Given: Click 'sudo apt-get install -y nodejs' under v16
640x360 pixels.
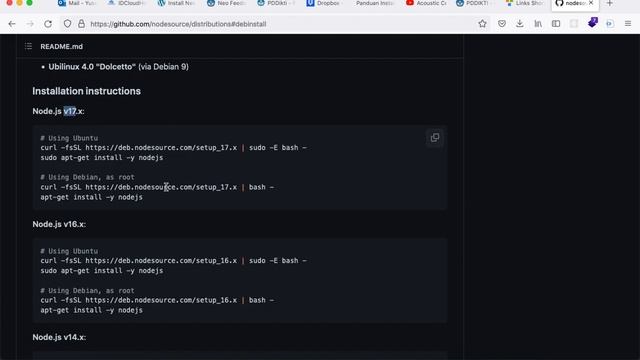Looking at the screenshot, I should pyautogui.click(x=102, y=271).
